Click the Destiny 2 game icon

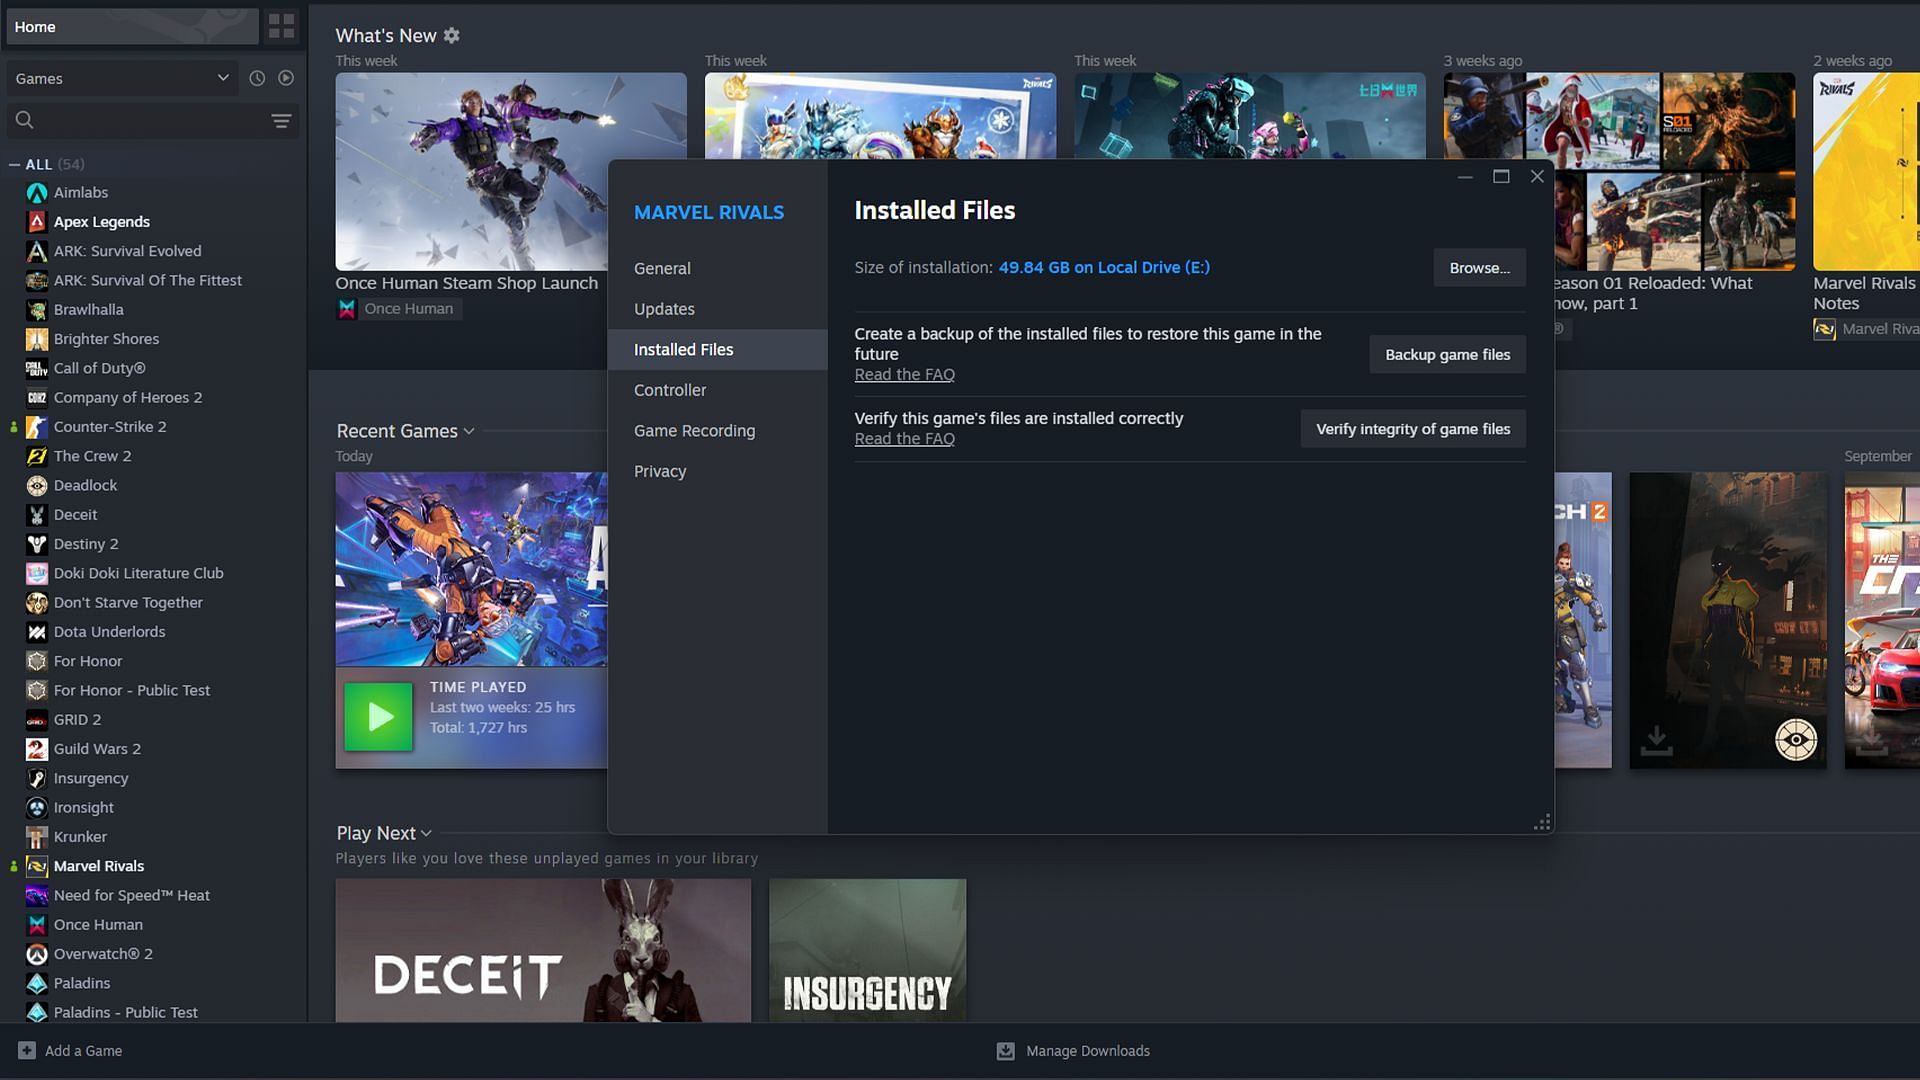click(x=37, y=544)
